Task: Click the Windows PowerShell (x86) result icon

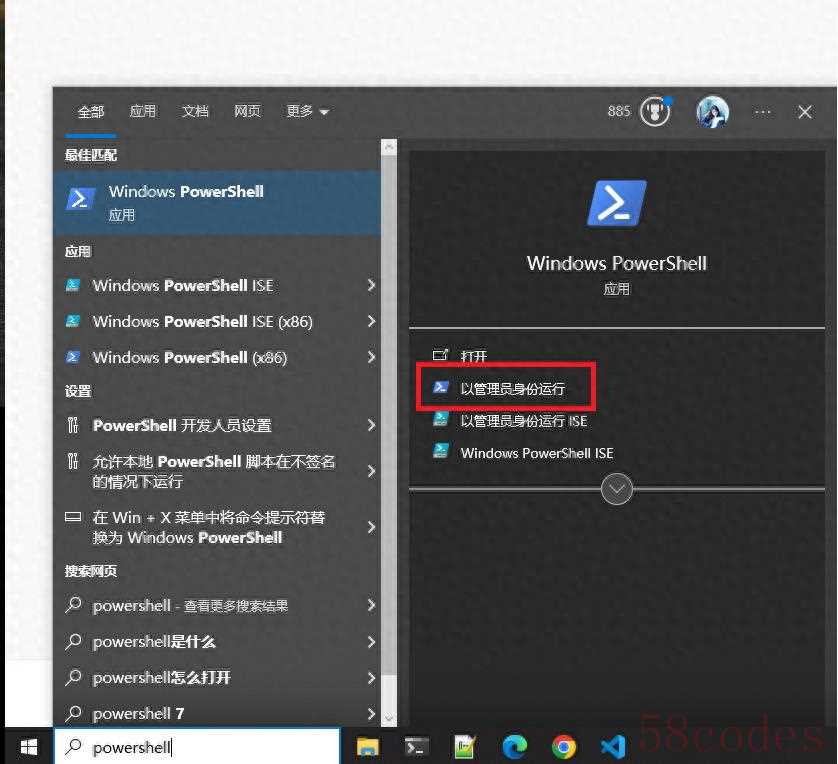Action: pos(73,357)
